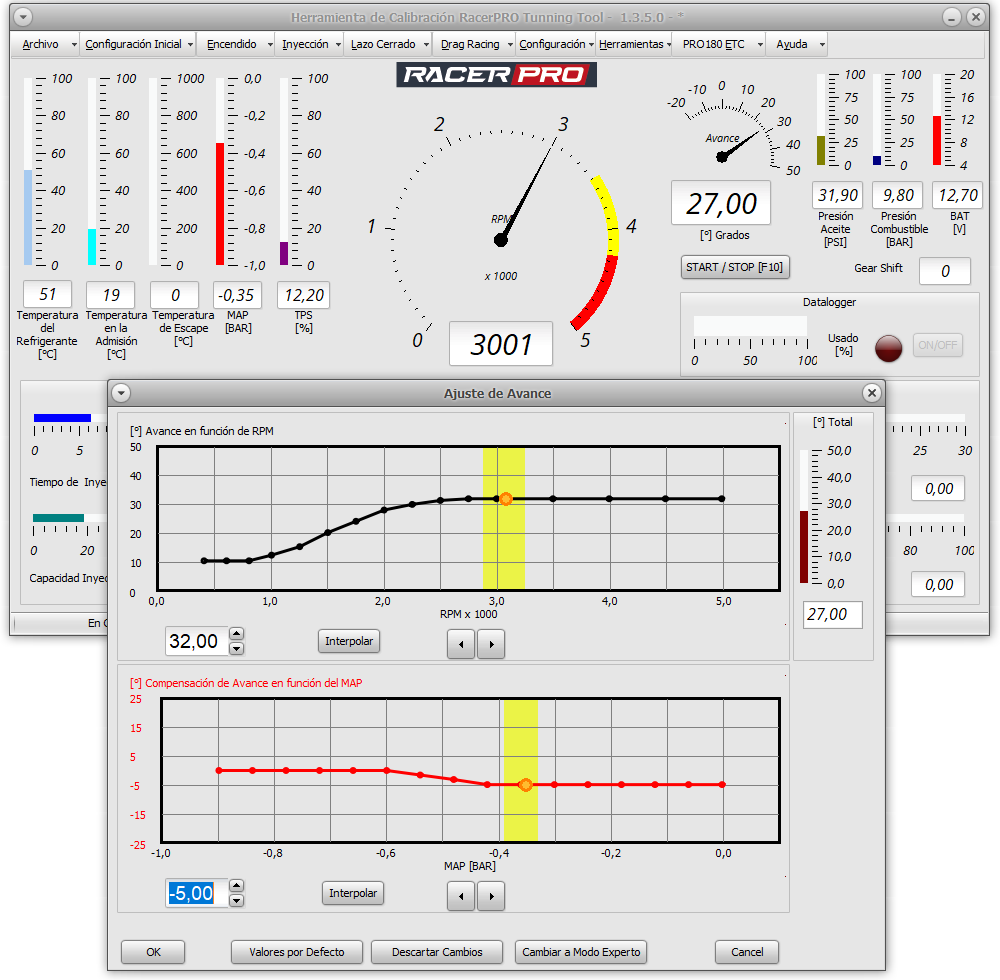The image size is (1000, 980).
Task: Click Interpolar in the MAP compensation section
Action: click(353, 893)
